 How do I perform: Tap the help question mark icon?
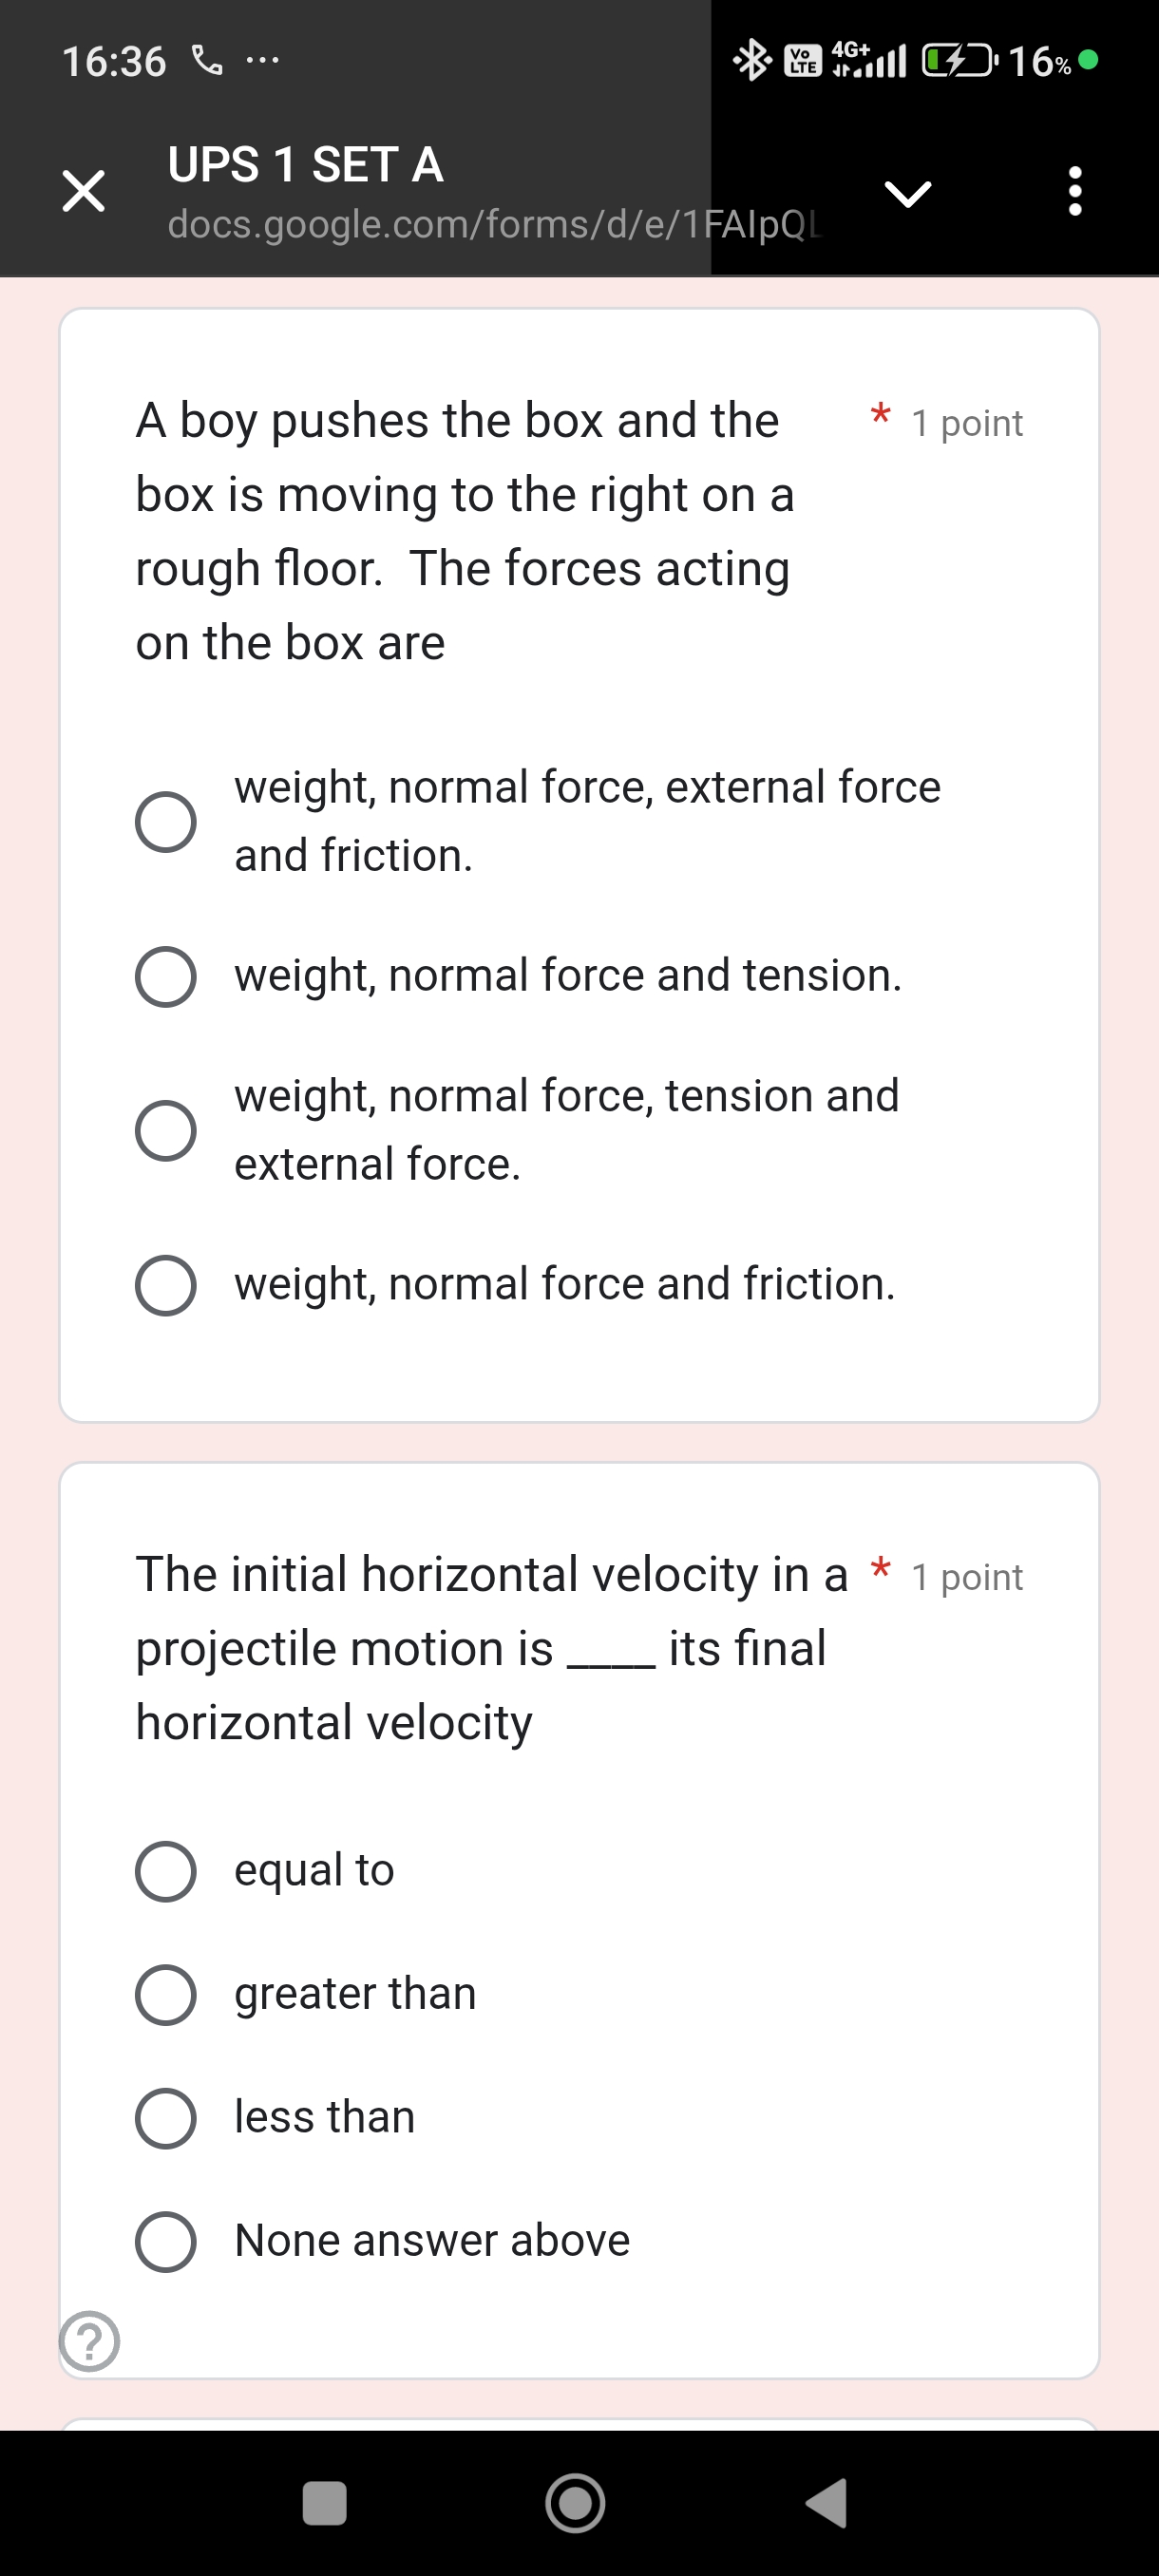pos(89,2340)
